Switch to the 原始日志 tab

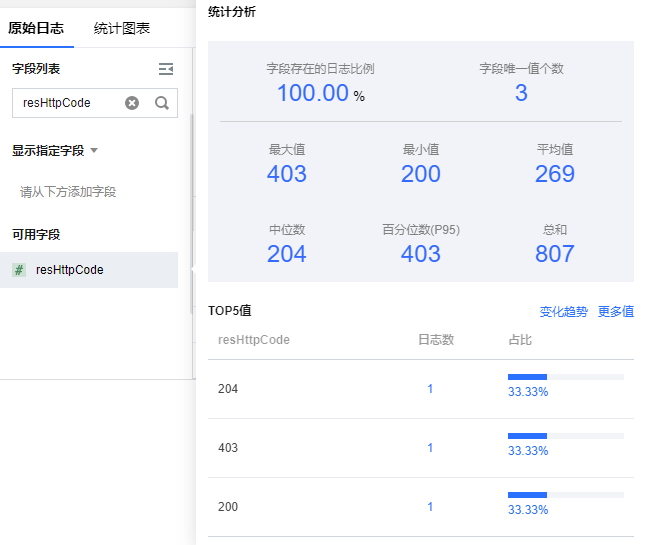click(36, 28)
